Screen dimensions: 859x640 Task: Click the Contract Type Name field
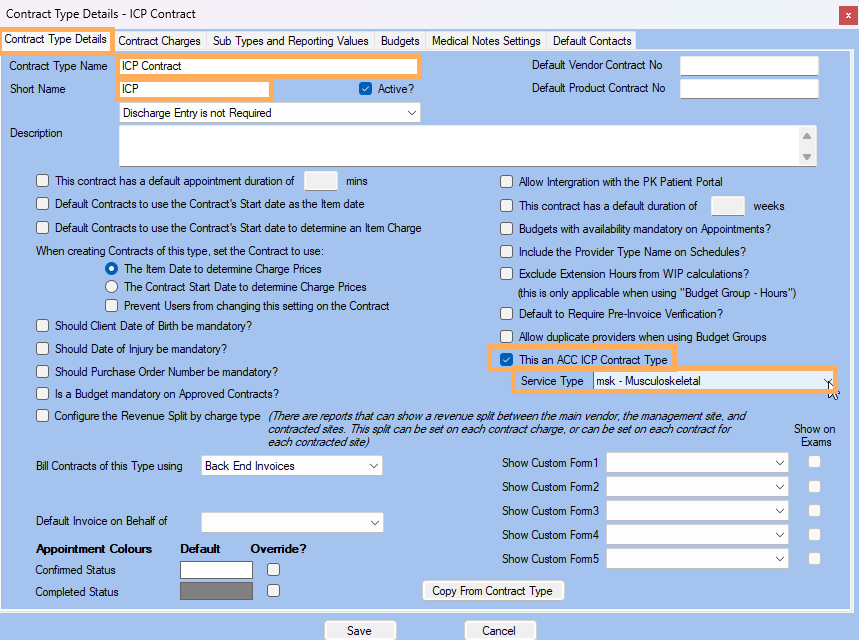268,66
